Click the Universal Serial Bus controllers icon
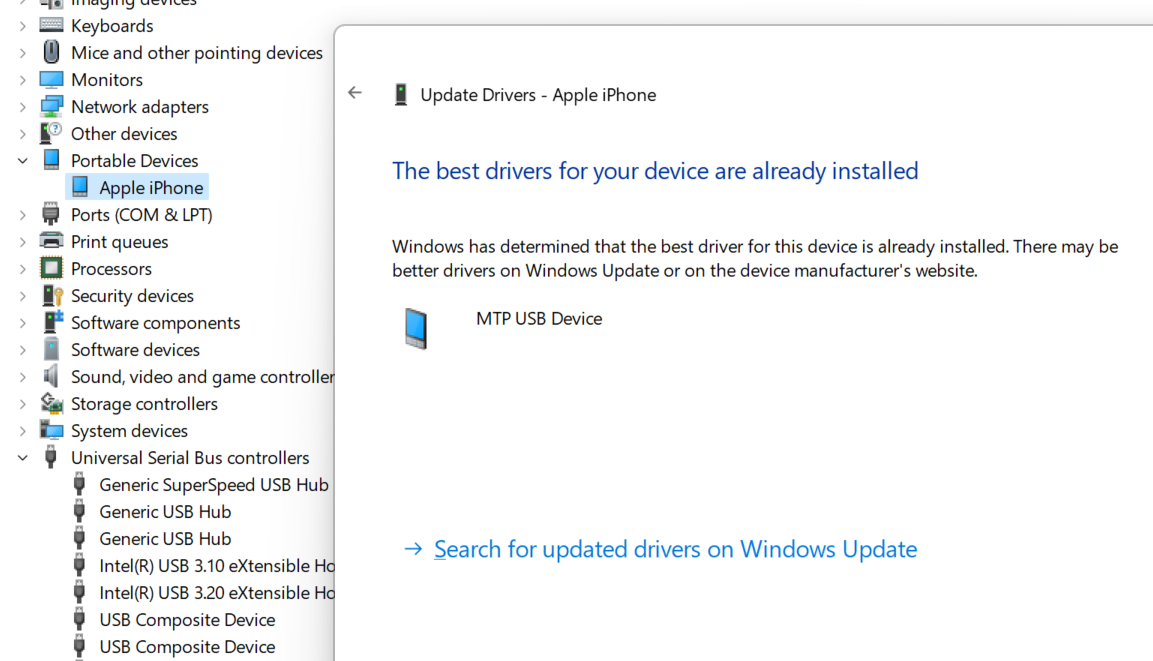 click(x=51, y=457)
